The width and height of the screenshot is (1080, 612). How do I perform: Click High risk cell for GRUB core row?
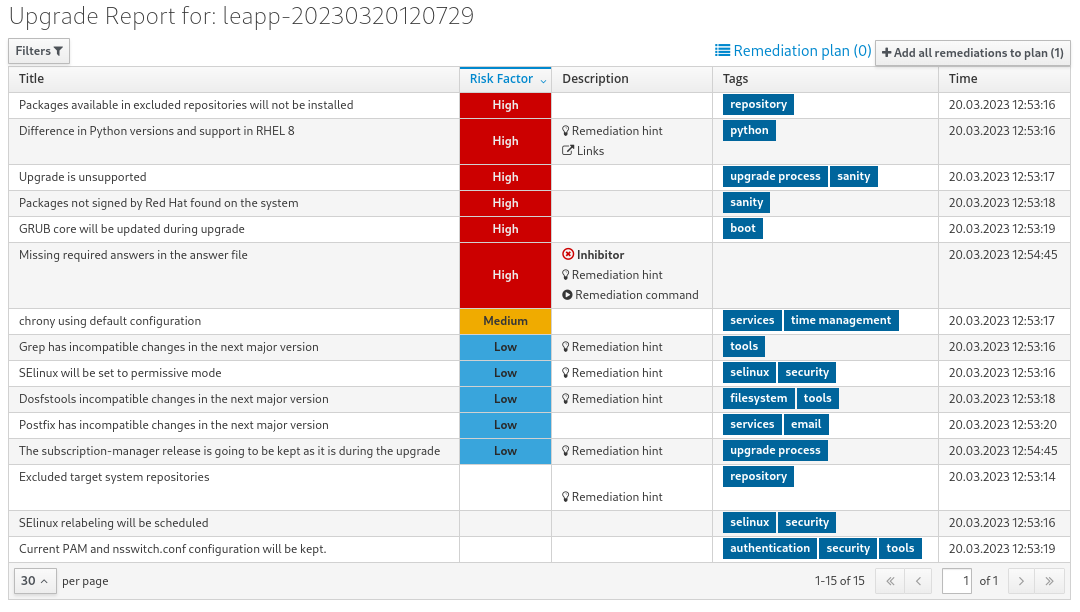[x=506, y=229]
